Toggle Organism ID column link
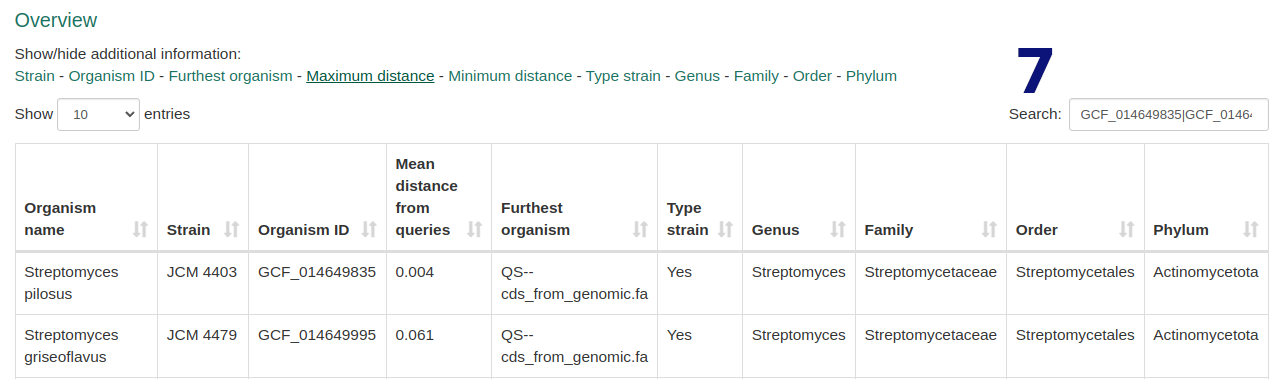1281x379 pixels. pos(111,76)
